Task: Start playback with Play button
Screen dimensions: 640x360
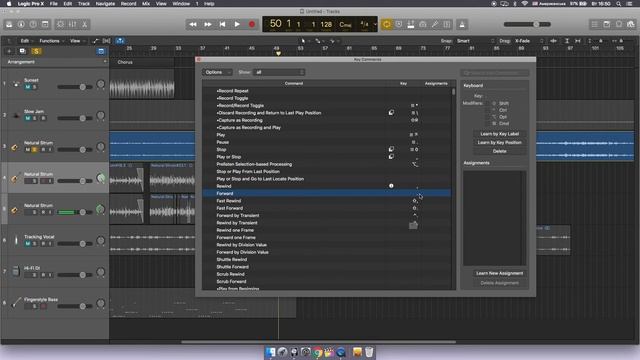Action: point(237,24)
